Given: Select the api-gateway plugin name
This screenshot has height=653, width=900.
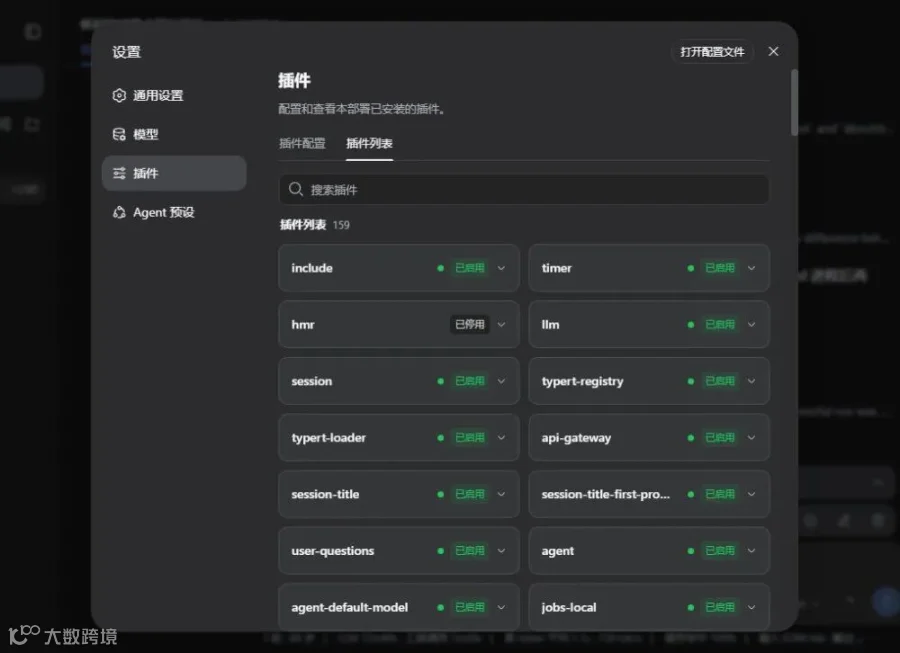Looking at the screenshot, I should pos(576,438).
